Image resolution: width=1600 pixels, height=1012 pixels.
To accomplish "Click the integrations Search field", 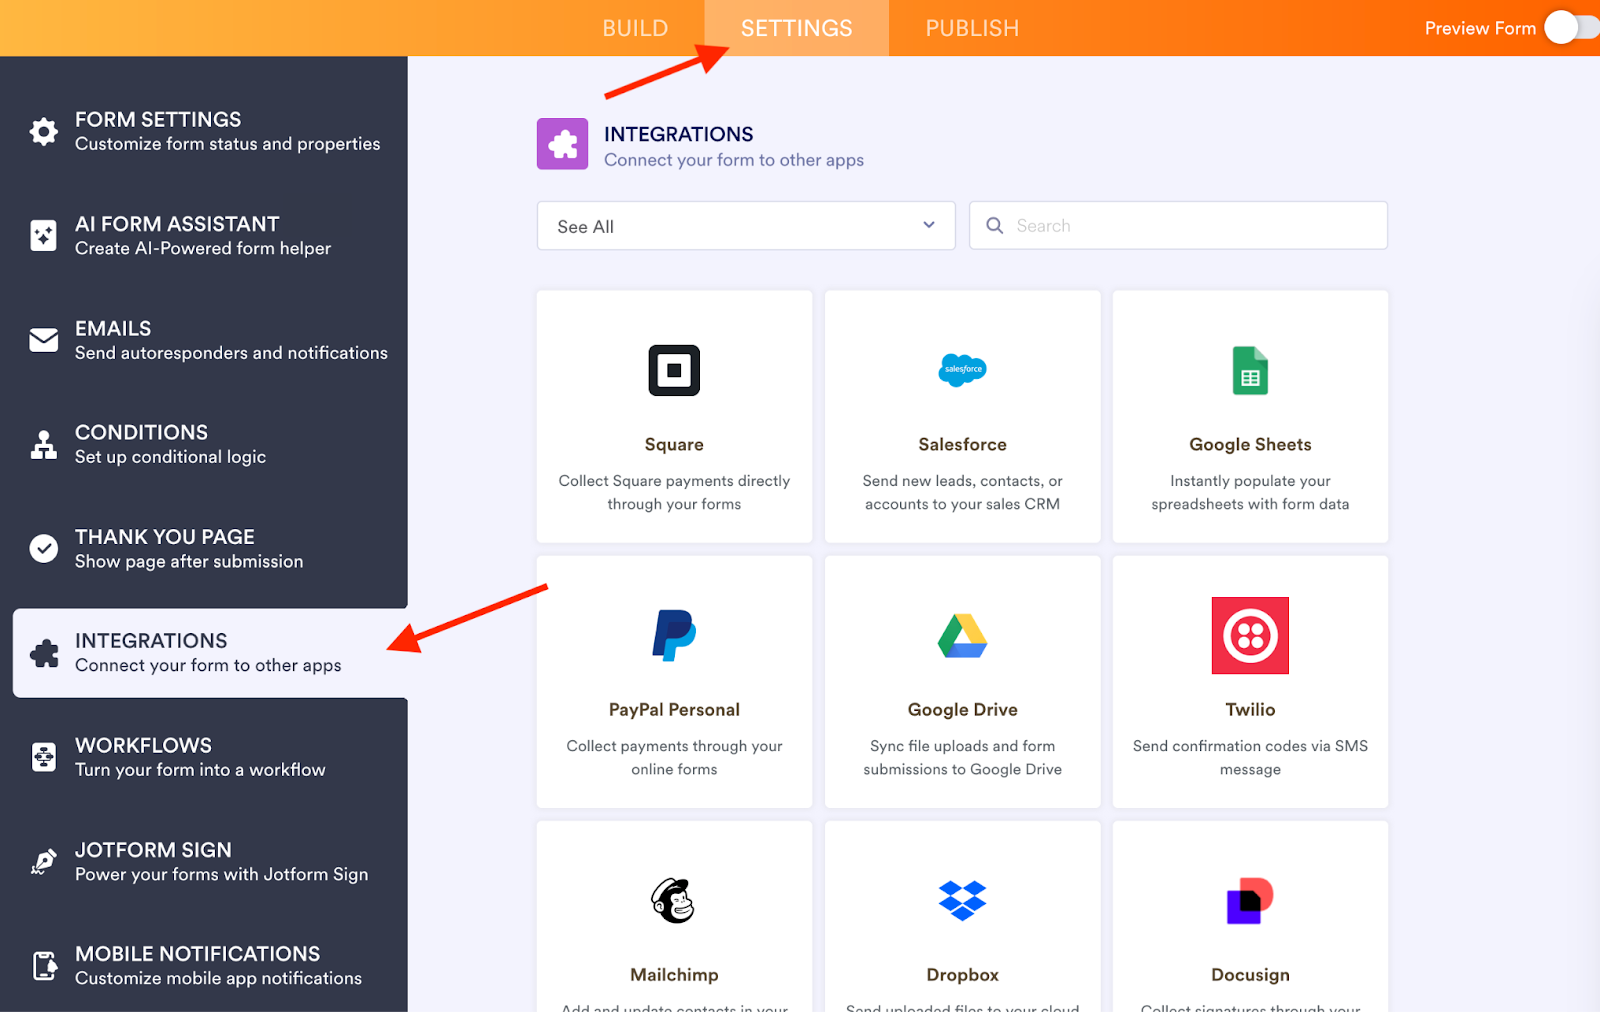I will [1190, 226].
